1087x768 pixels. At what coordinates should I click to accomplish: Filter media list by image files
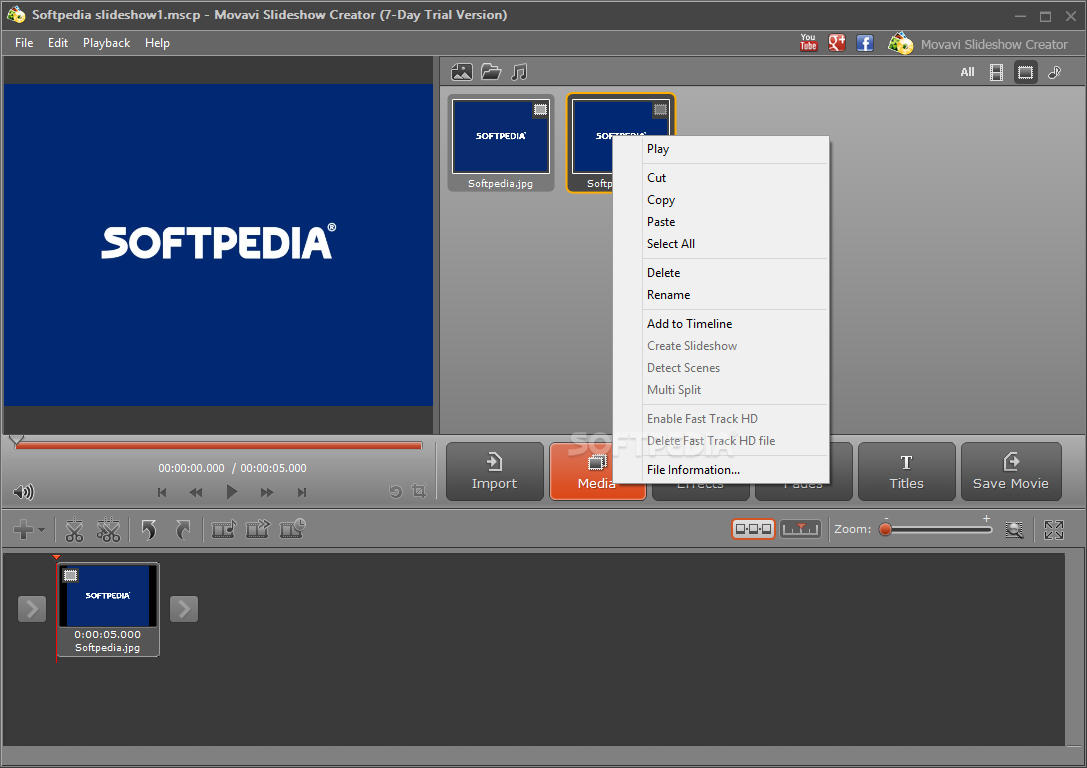[x=1025, y=72]
